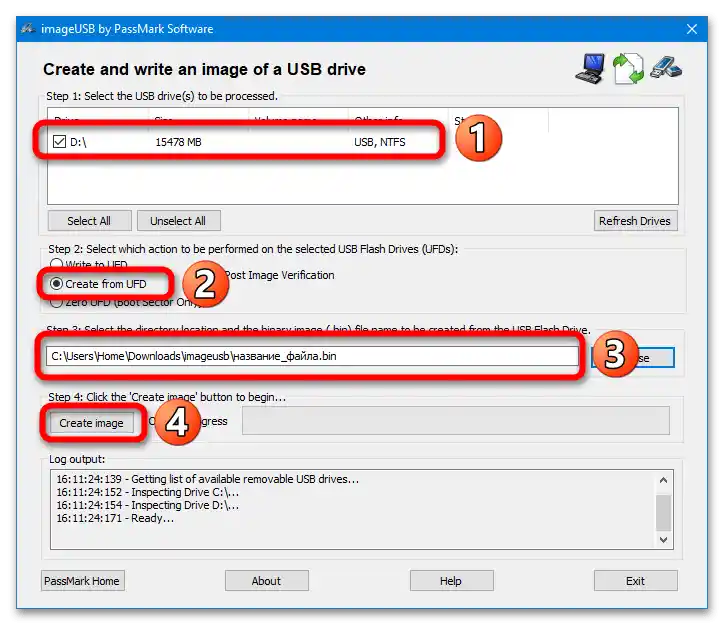Click the log line 'Inspecting Drive C:\...'
724x625 pixels.
(x=148, y=493)
